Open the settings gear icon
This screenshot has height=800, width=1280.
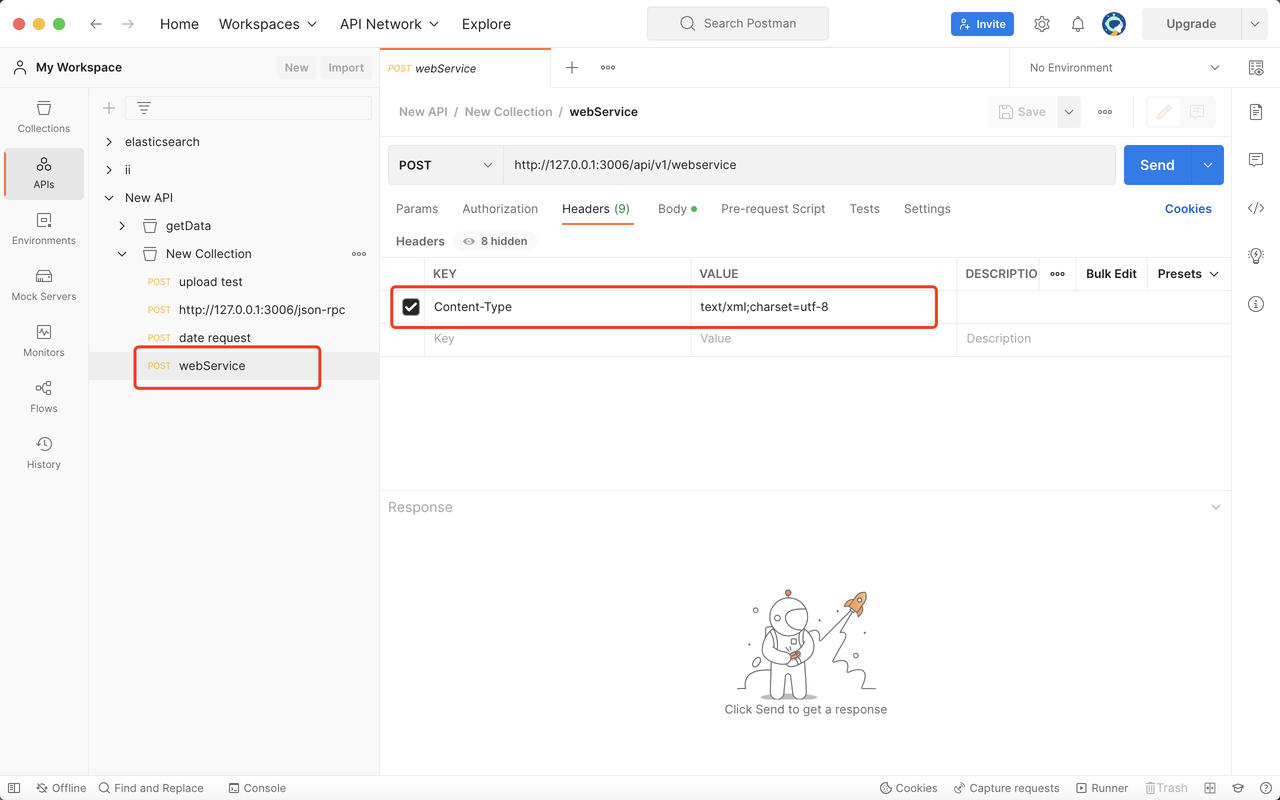1042,24
